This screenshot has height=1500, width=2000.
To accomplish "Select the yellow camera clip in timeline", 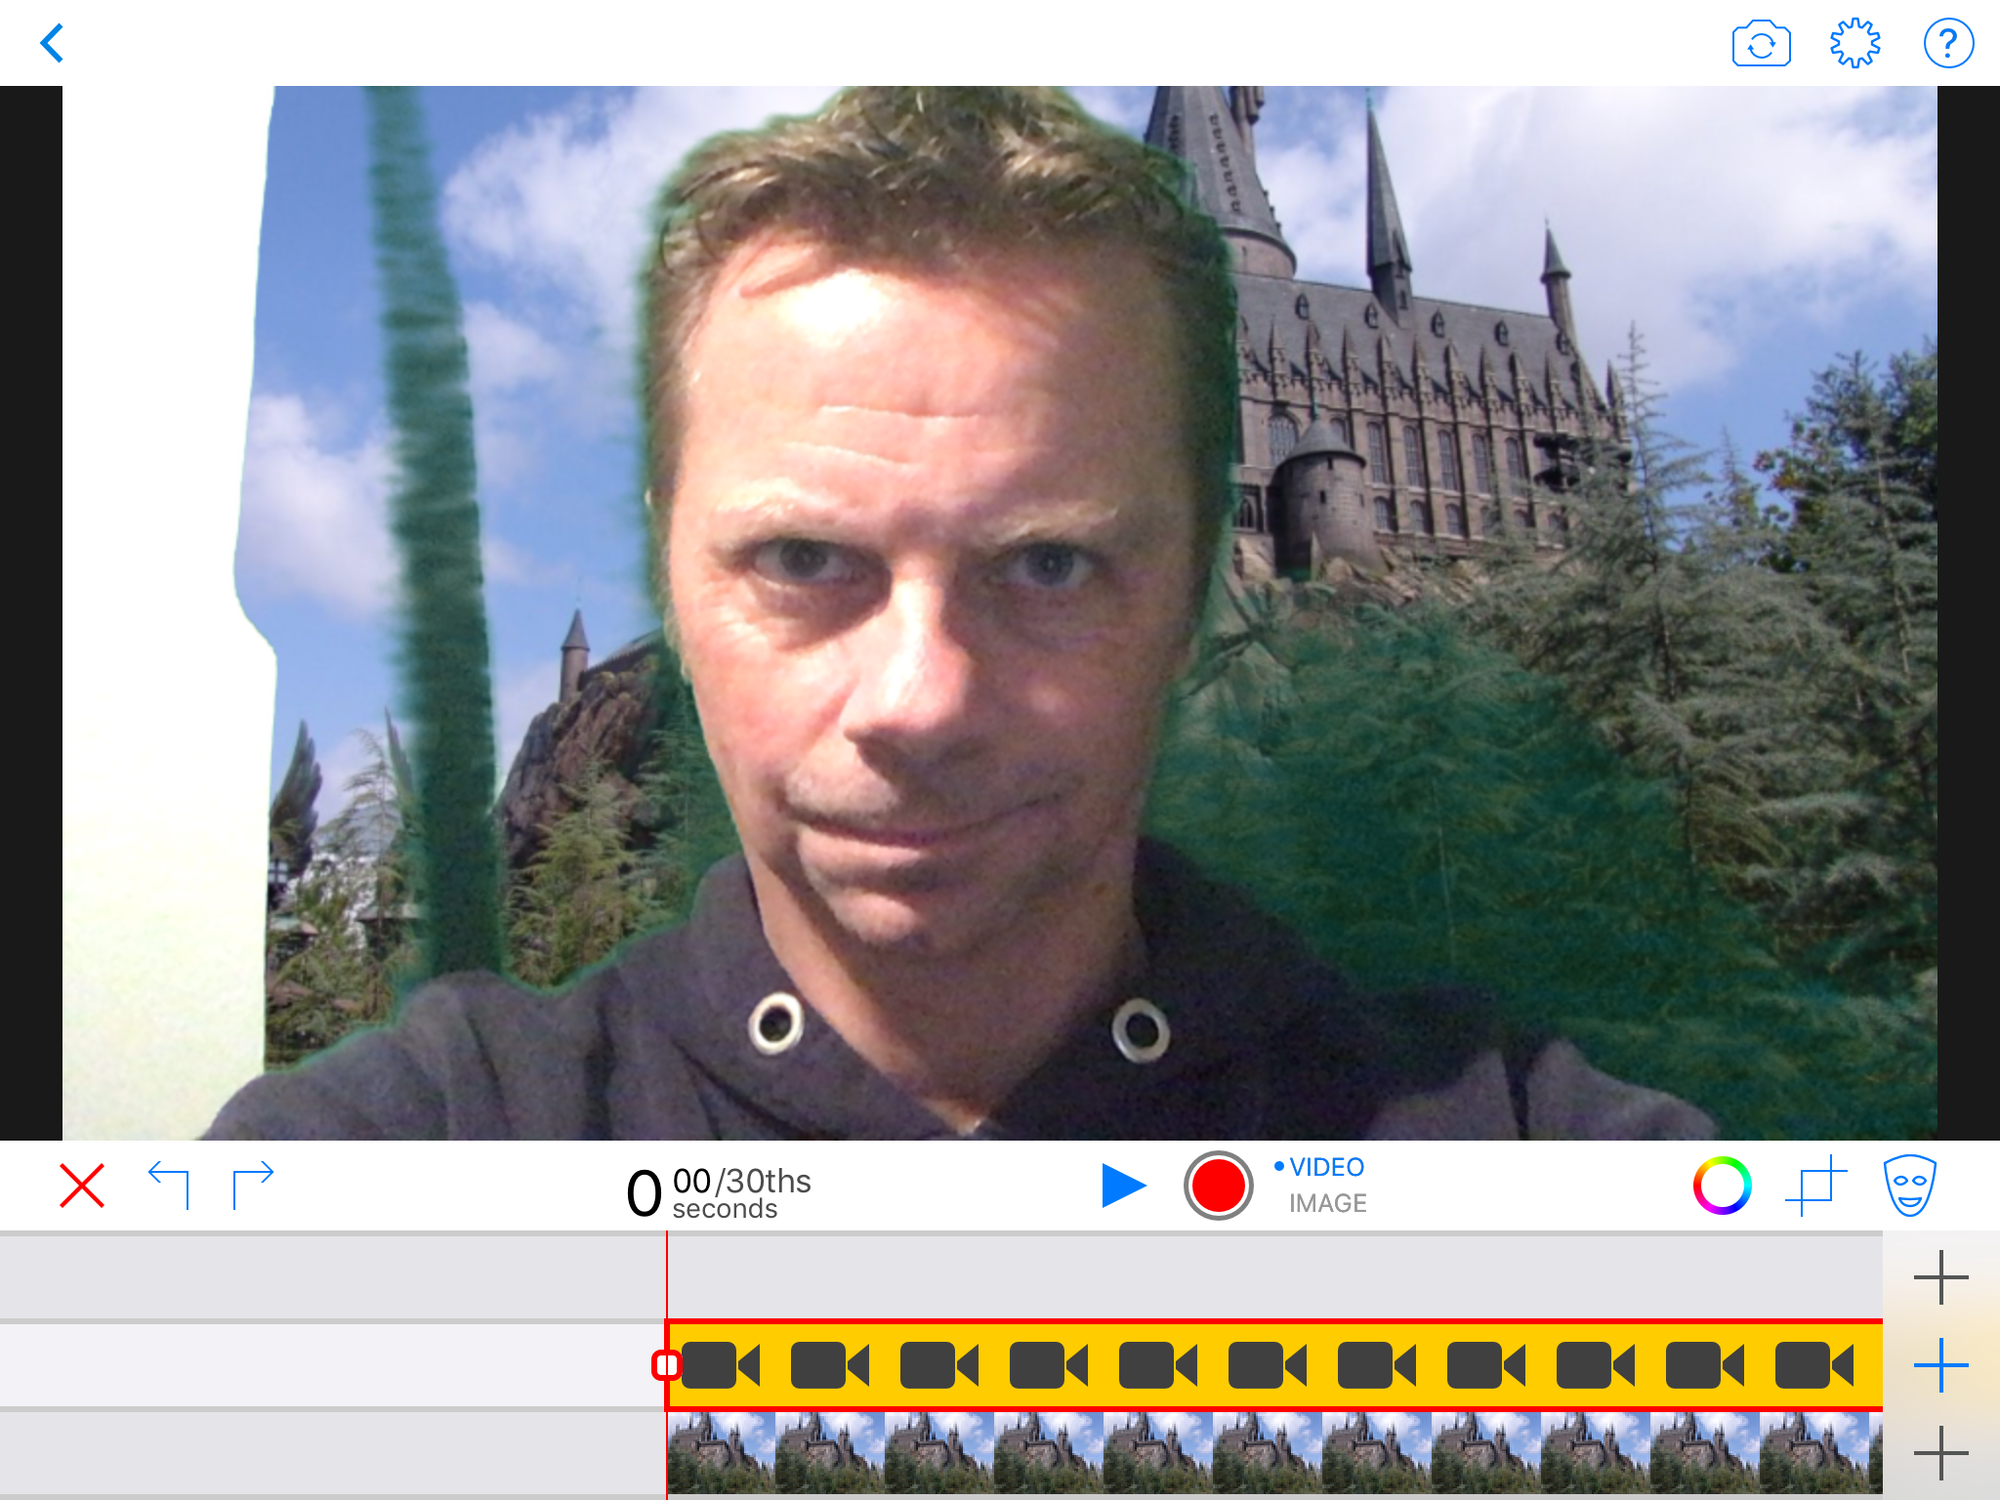I will [1274, 1365].
